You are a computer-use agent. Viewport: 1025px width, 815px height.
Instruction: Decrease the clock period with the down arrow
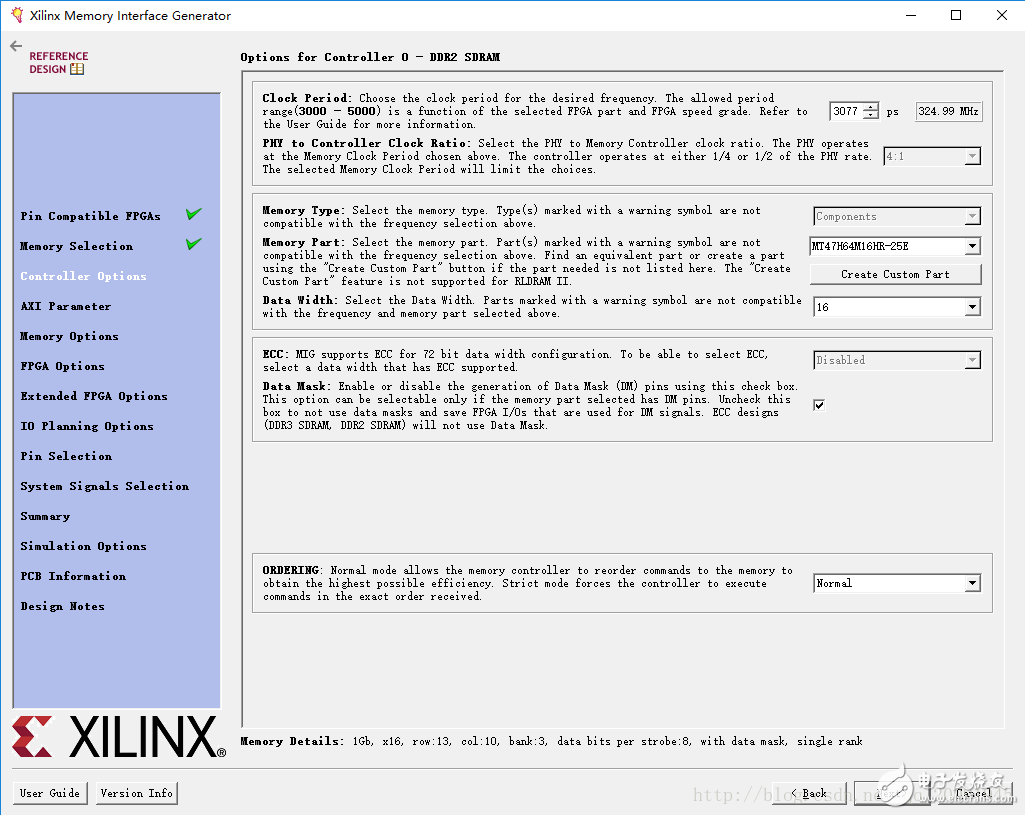coord(871,116)
